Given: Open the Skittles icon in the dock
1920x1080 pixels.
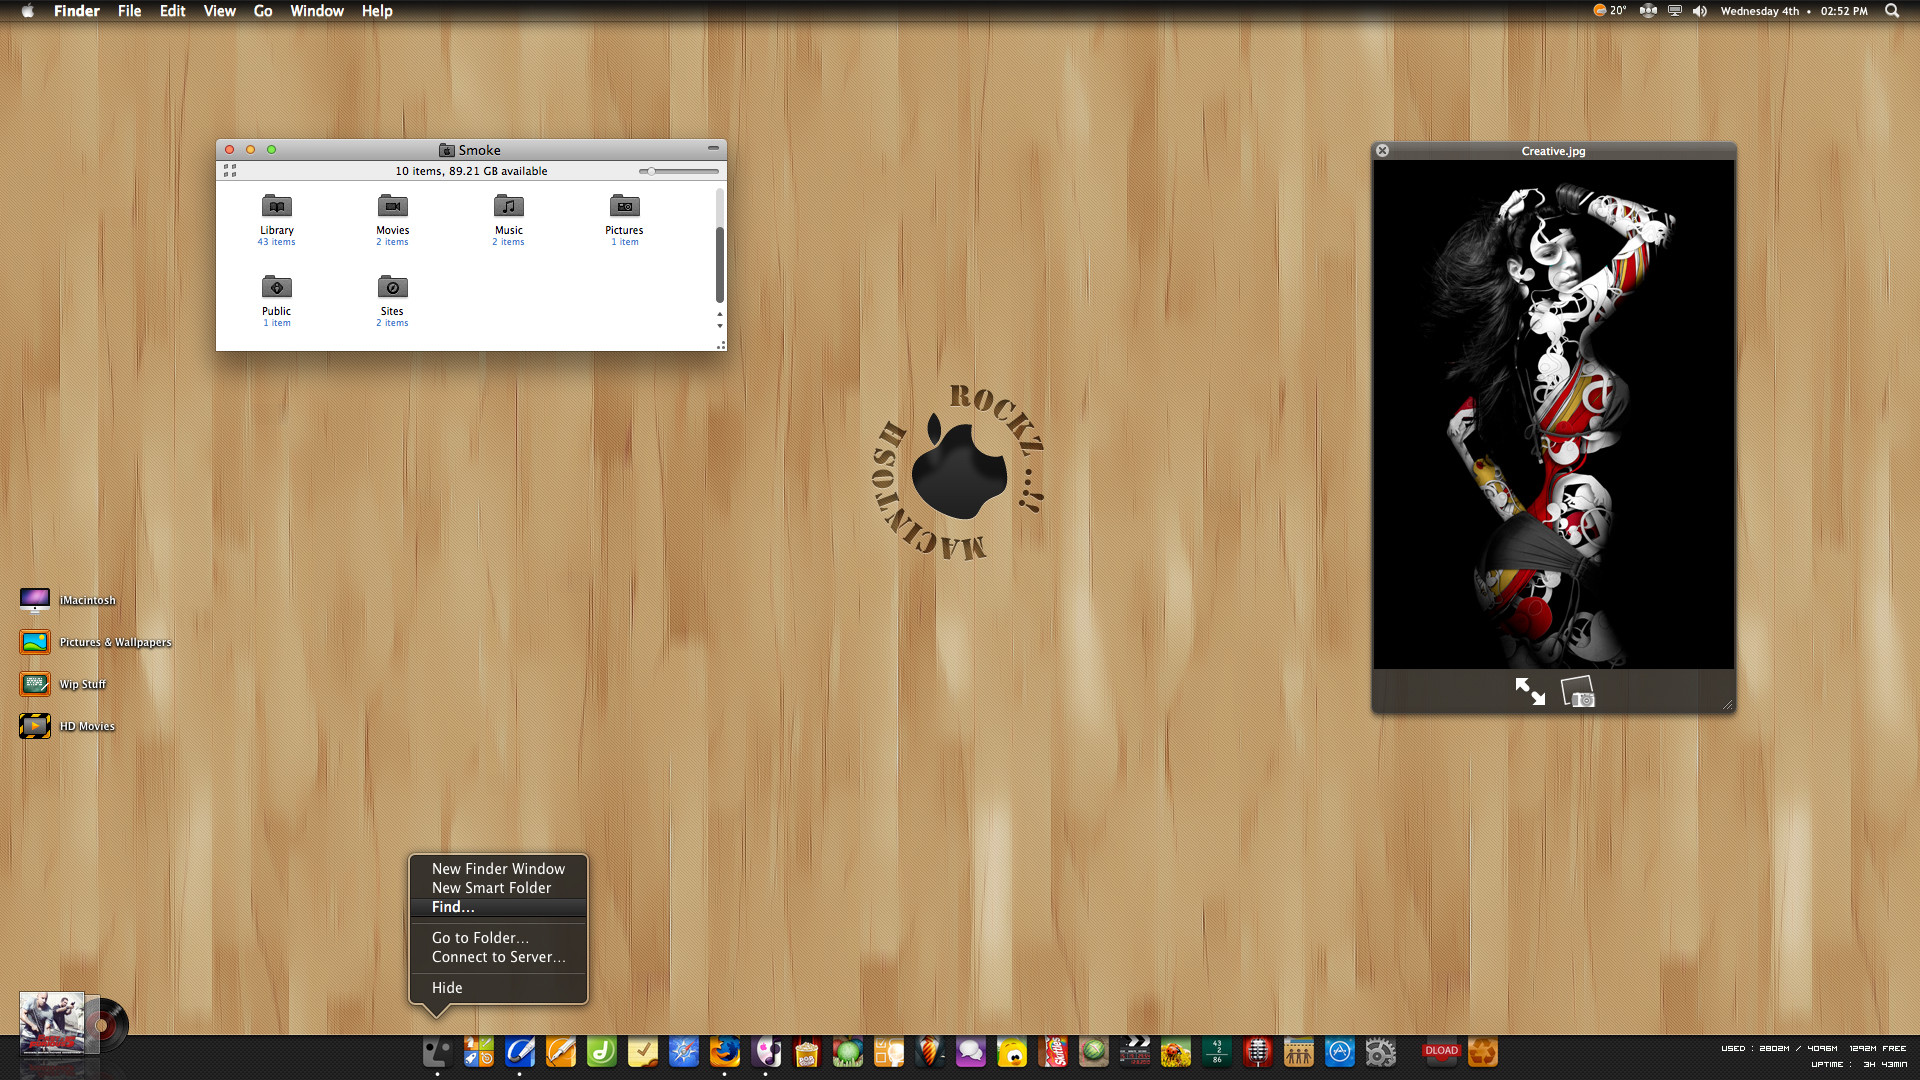Looking at the screenshot, I should click(x=1053, y=1052).
